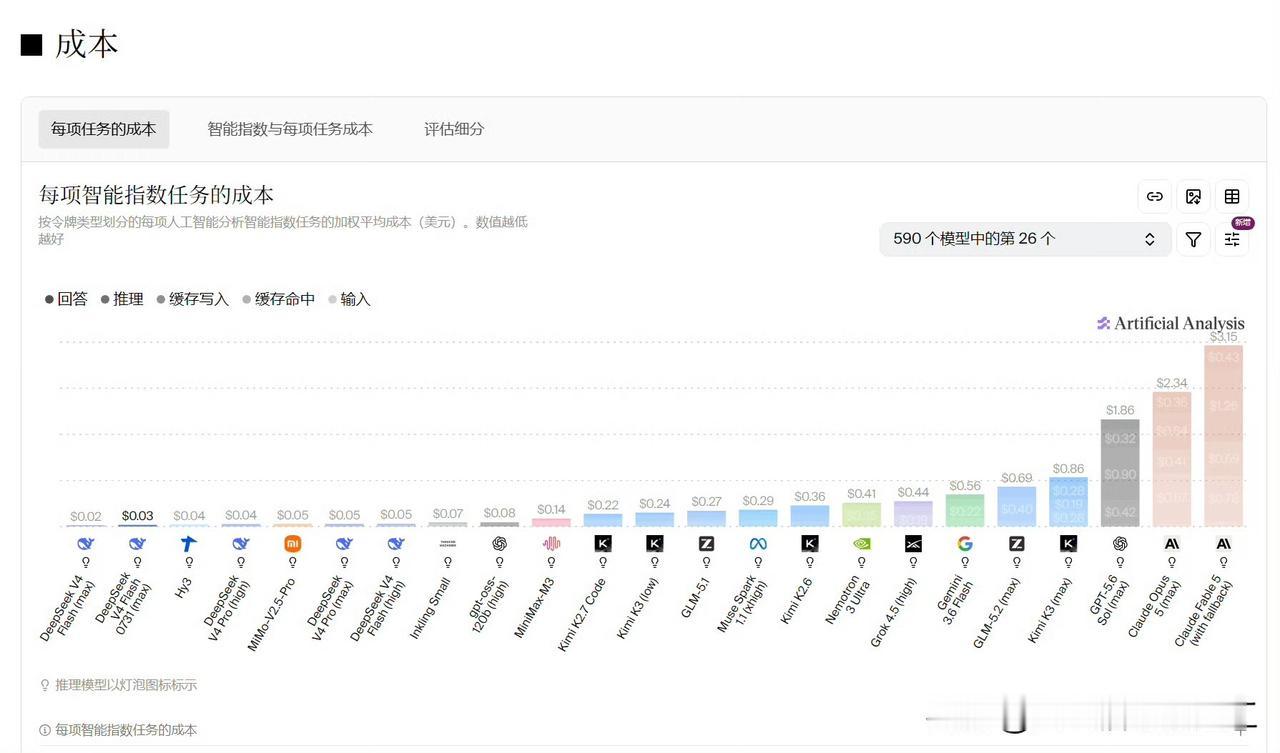Click the Google Gemini 3.6 Flash logo
Viewport: 1280px width, 753px height.
pos(965,544)
